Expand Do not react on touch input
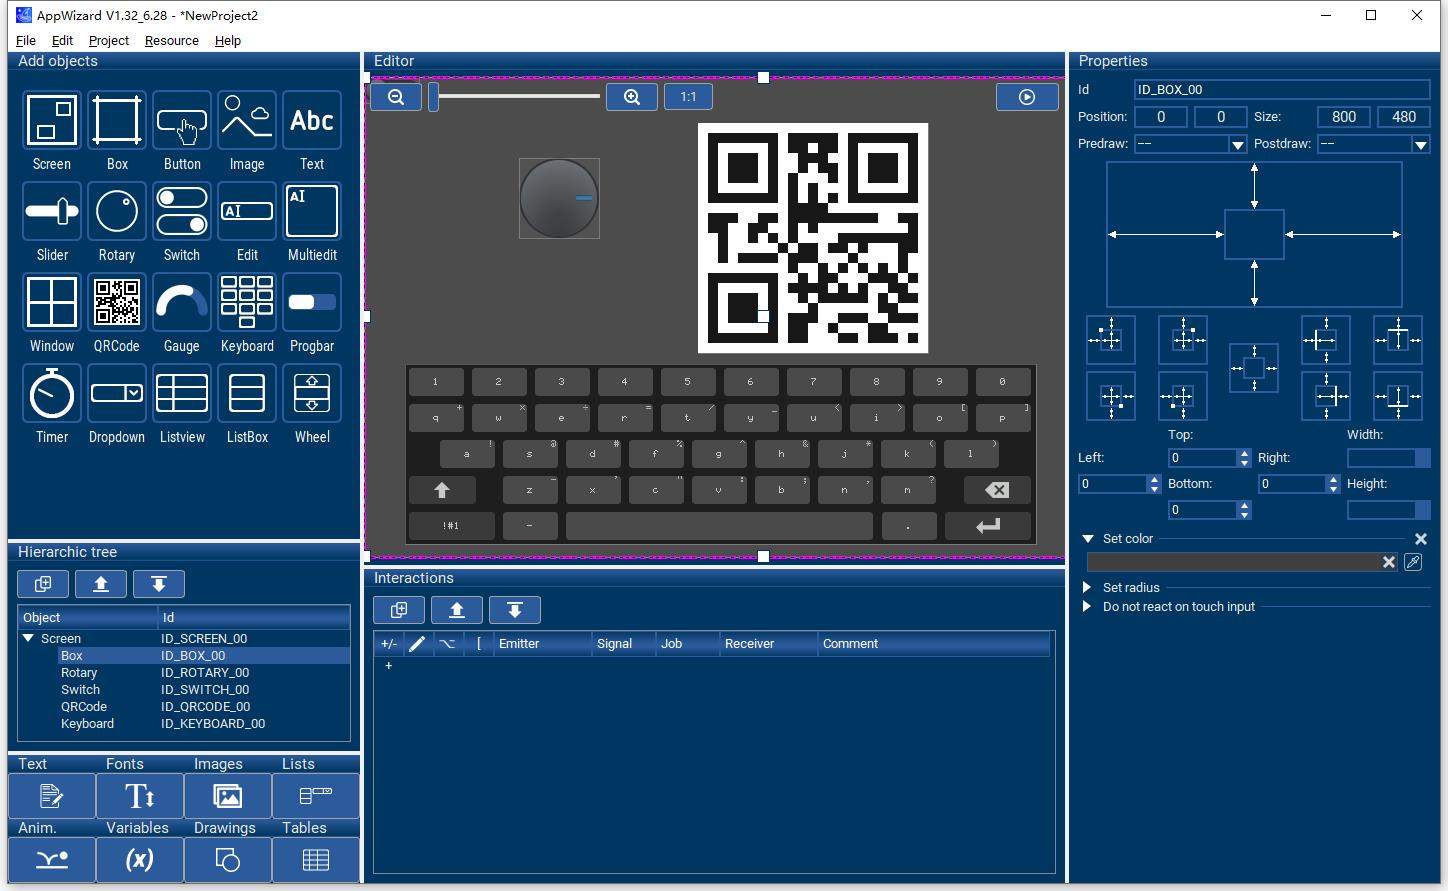 pyautogui.click(x=1087, y=607)
